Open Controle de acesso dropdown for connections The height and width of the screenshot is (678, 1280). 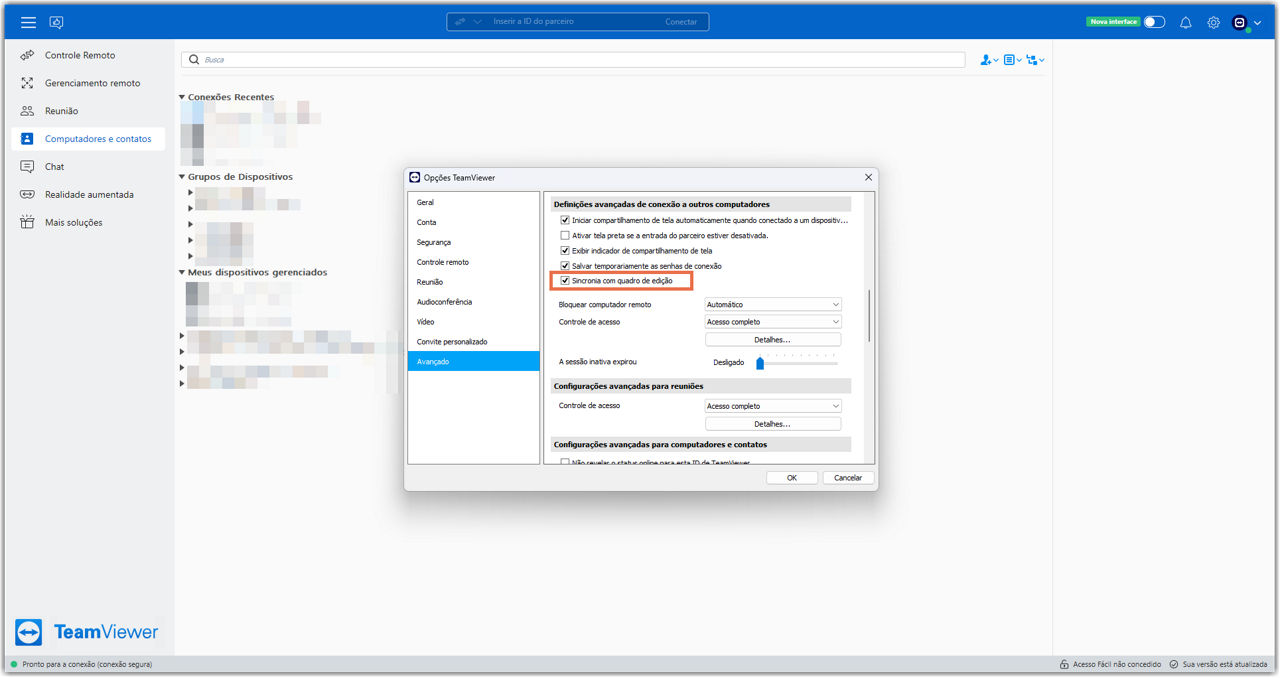tap(773, 322)
